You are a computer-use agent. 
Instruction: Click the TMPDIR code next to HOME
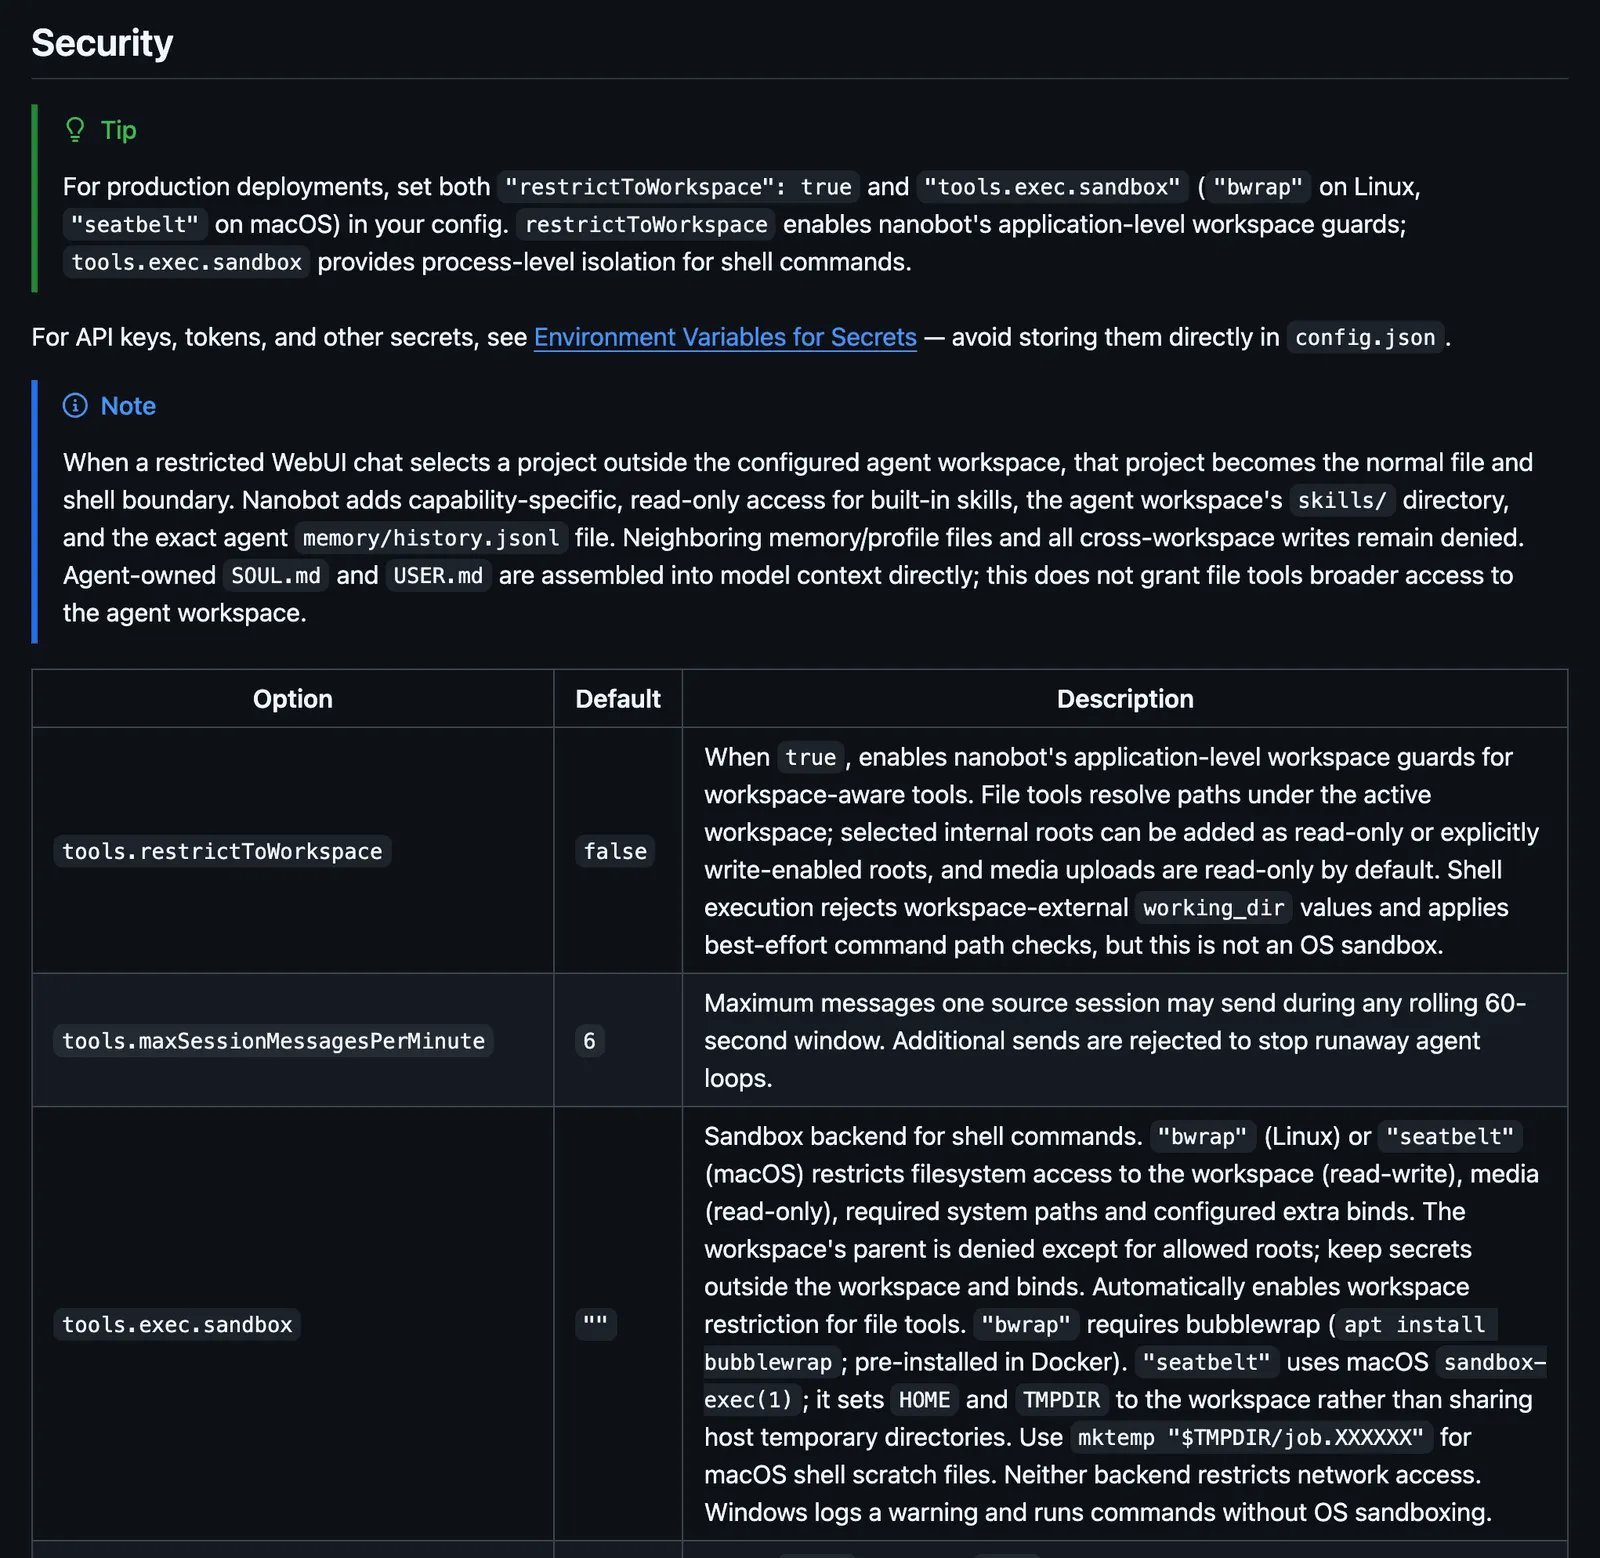pyautogui.click(x=1061, y=1400)
